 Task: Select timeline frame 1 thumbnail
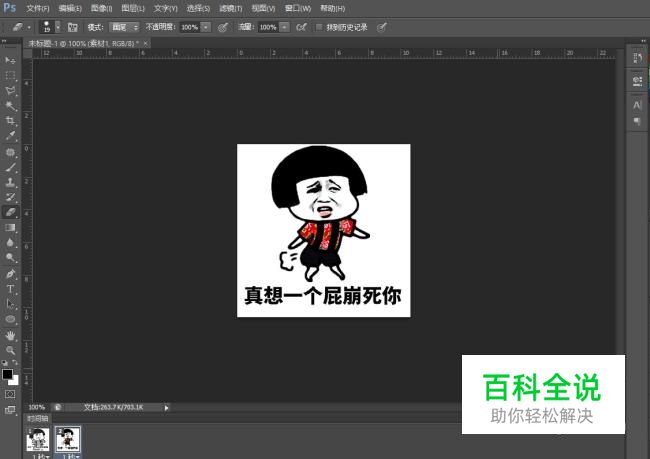point(38,440)
